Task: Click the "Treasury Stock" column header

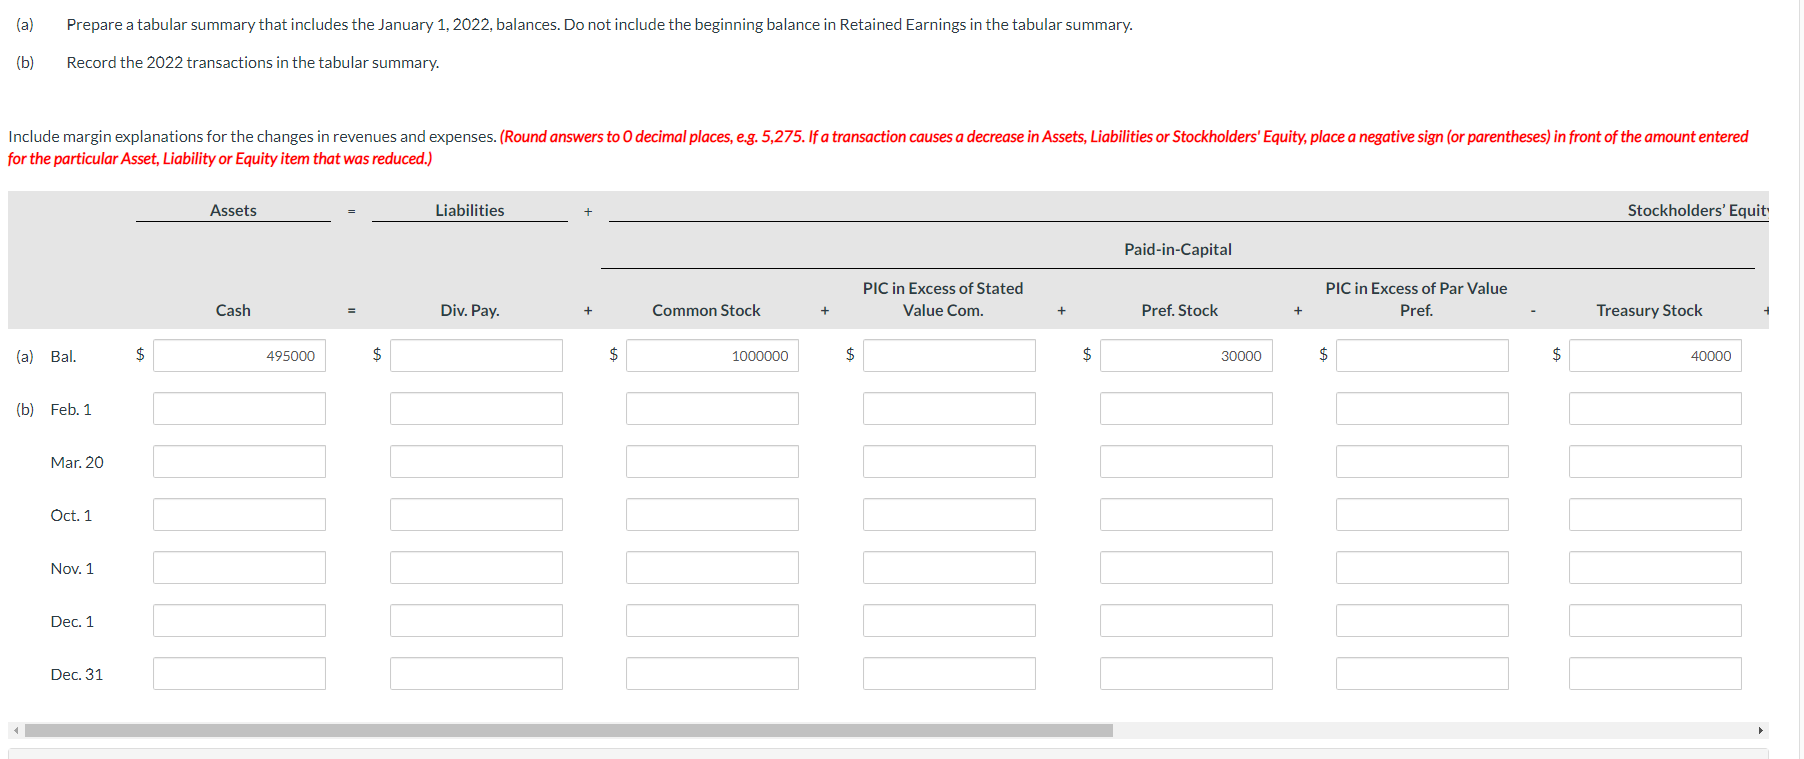Action: coord(1649,310)
